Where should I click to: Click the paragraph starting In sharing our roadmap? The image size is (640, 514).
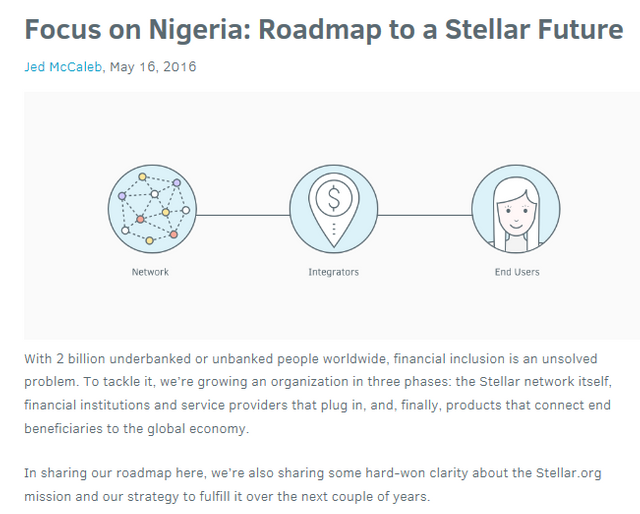coord(313,485)
